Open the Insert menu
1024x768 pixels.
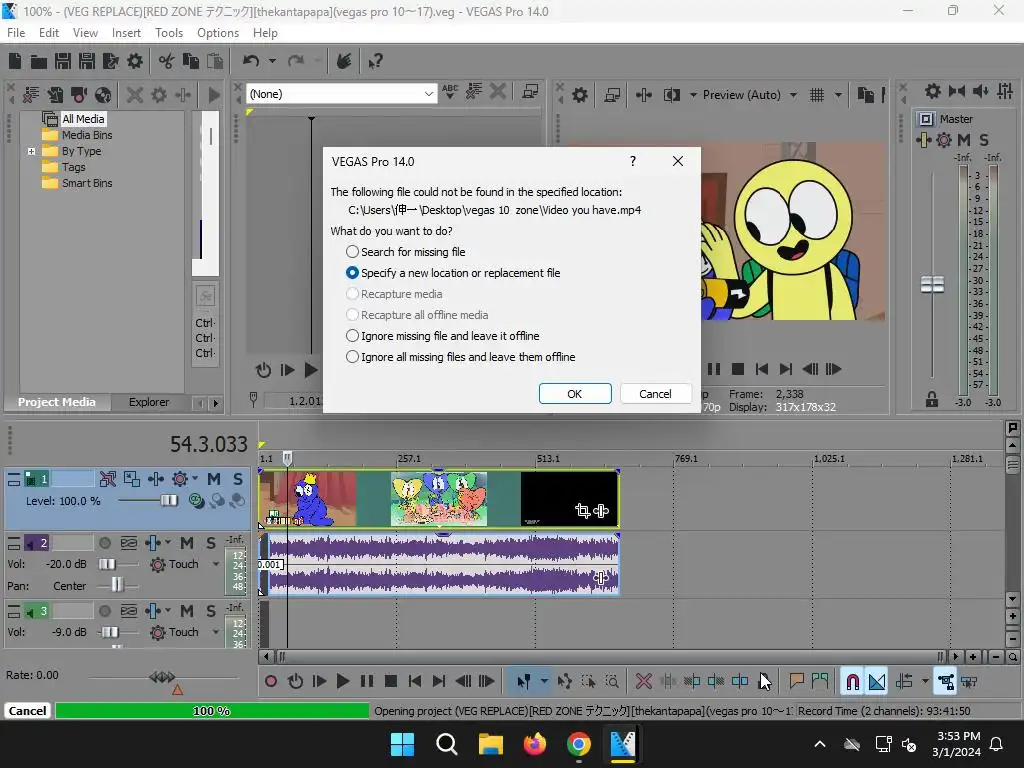click(x=126, y=33)
